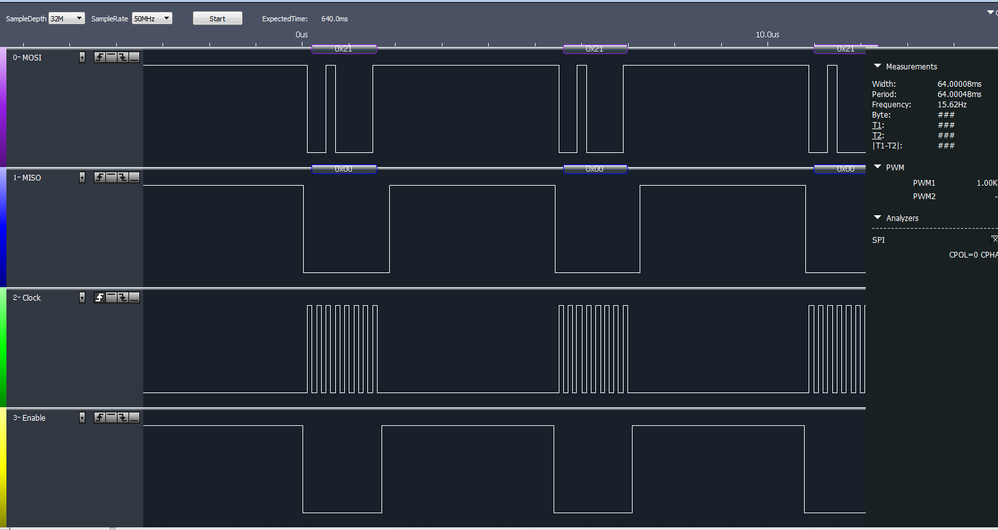Select the first 0x00 MISO decoded byte
Screen dimensions: 998x530
point(344,169)
